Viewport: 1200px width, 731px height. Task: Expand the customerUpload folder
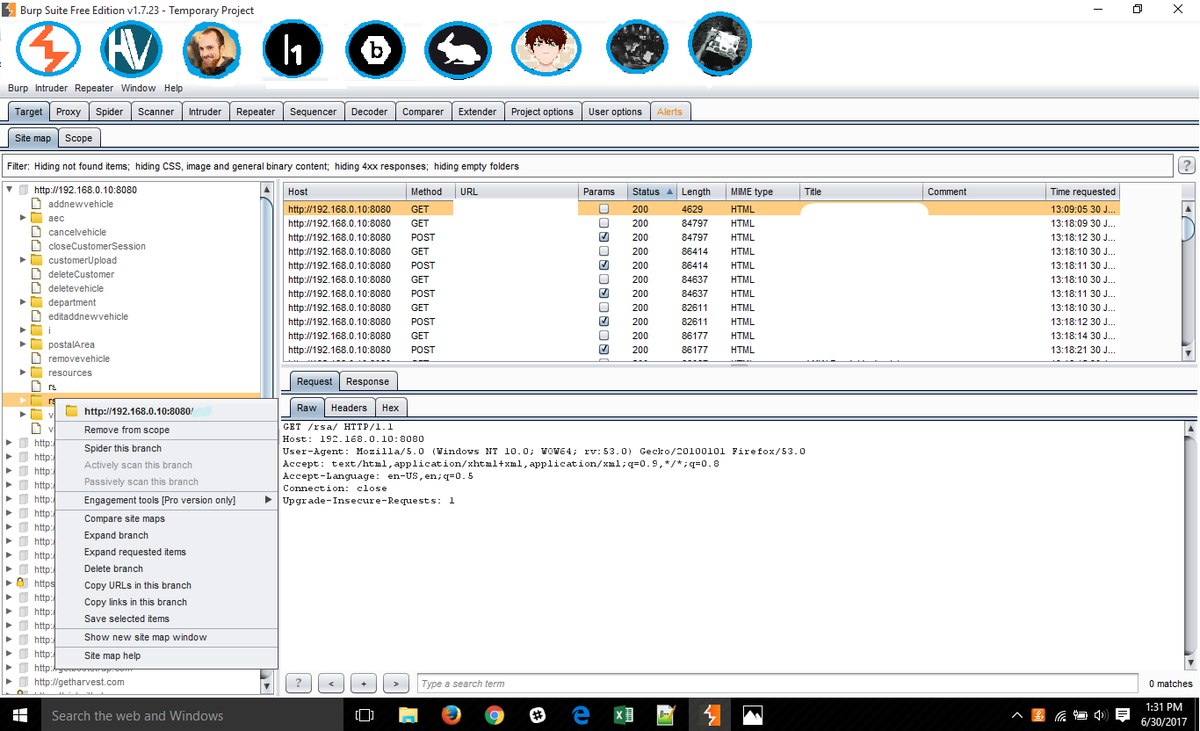tap(23, 260)
